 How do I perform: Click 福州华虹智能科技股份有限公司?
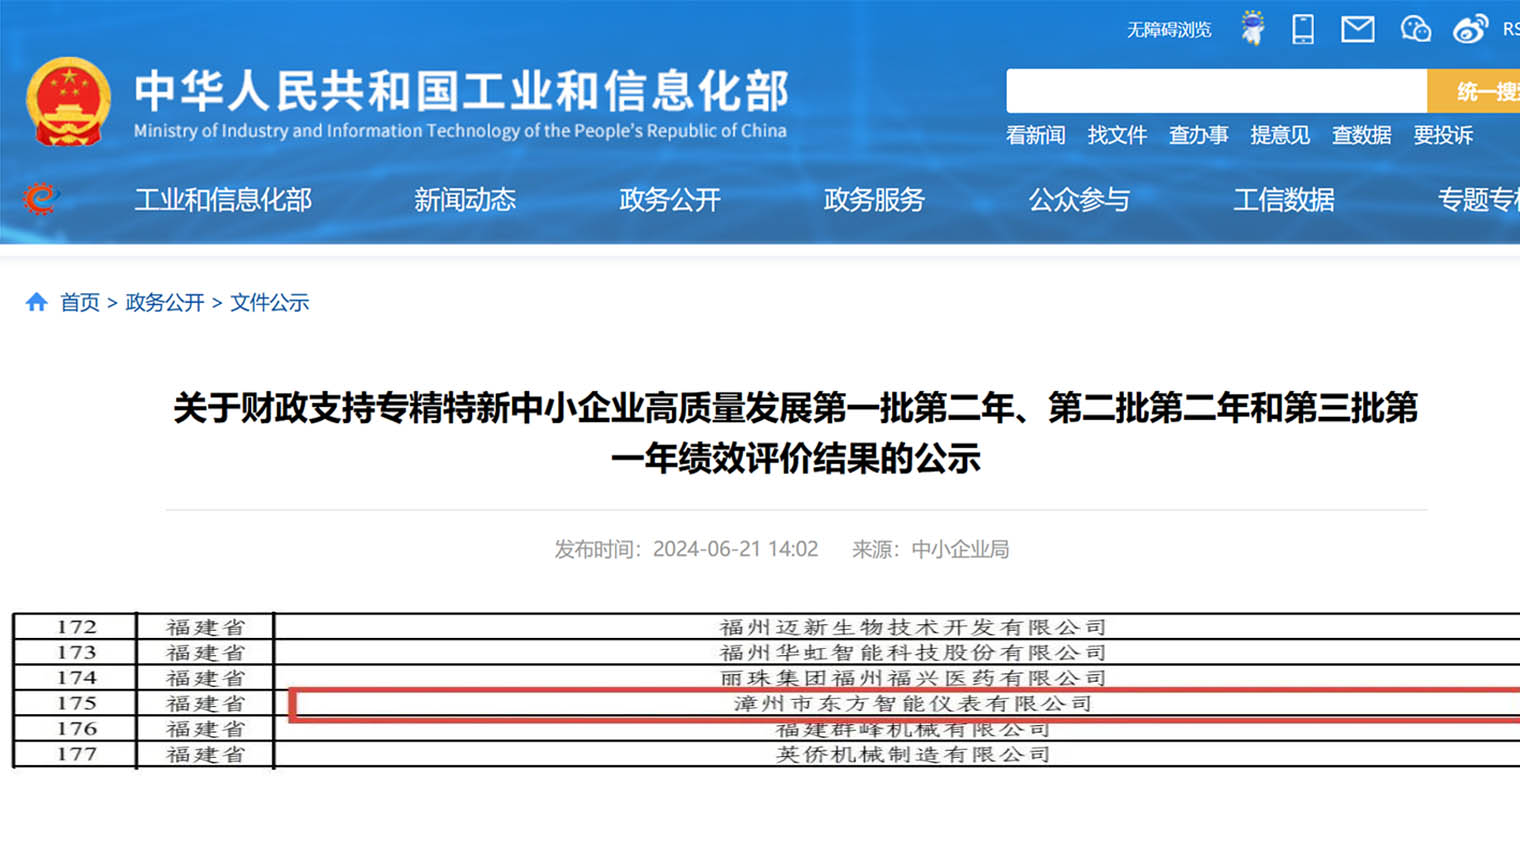[x=913, y=652]
